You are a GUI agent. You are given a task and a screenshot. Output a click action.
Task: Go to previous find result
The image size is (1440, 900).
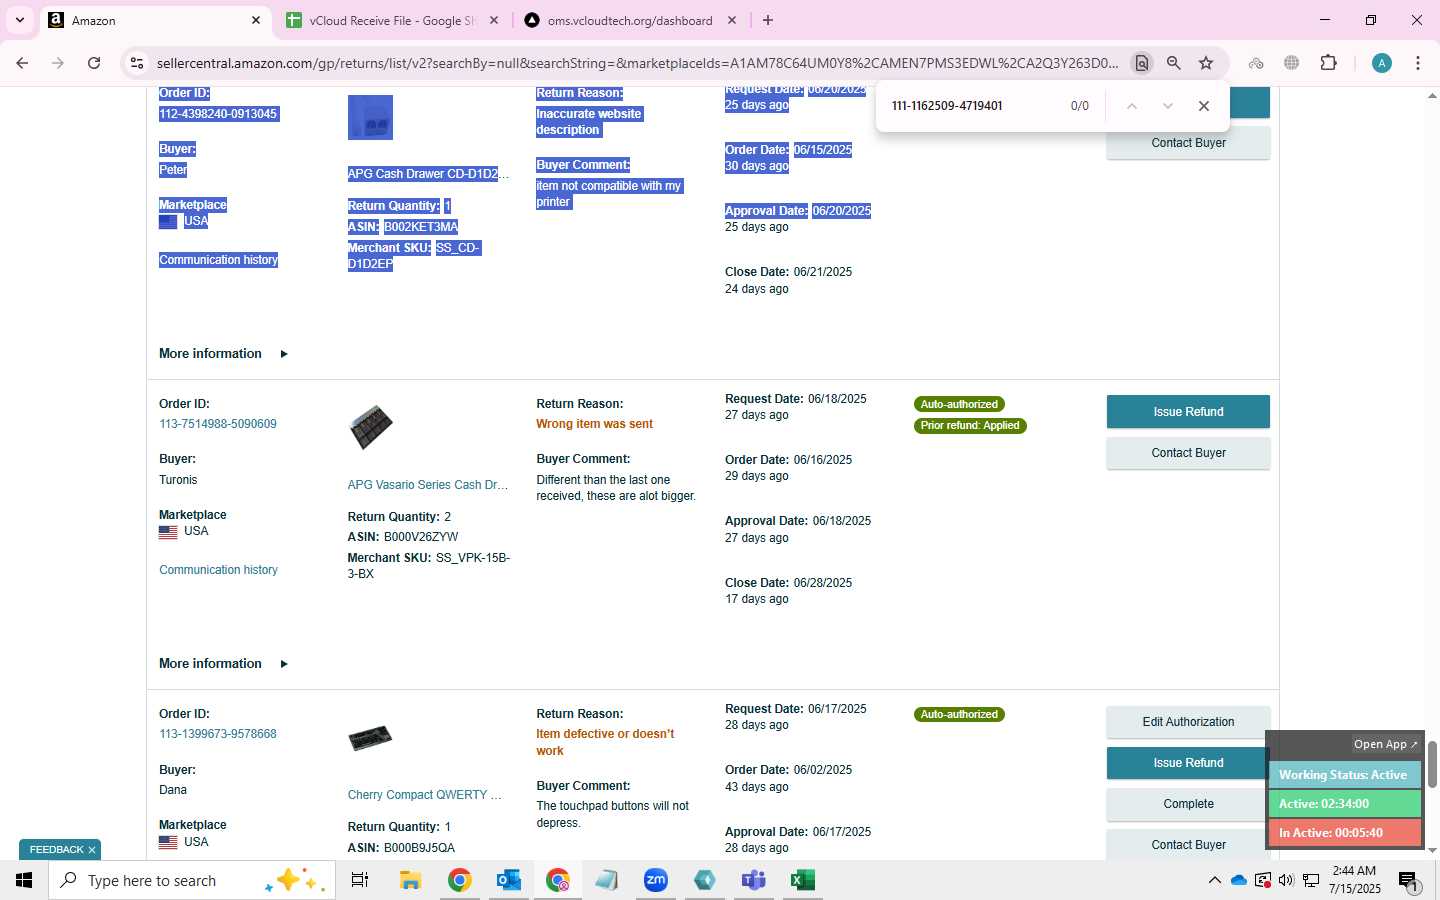pyautogui.click(x=1132, y=106)
